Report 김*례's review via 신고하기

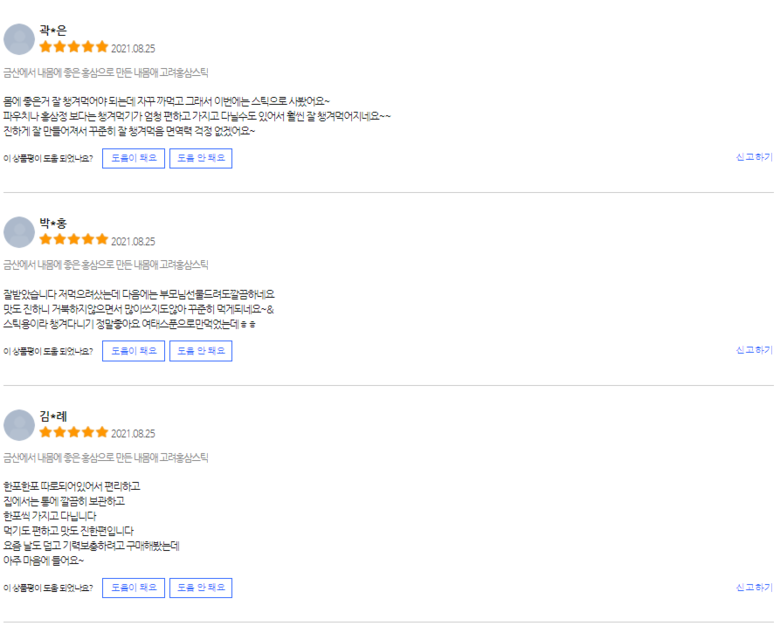754,588
